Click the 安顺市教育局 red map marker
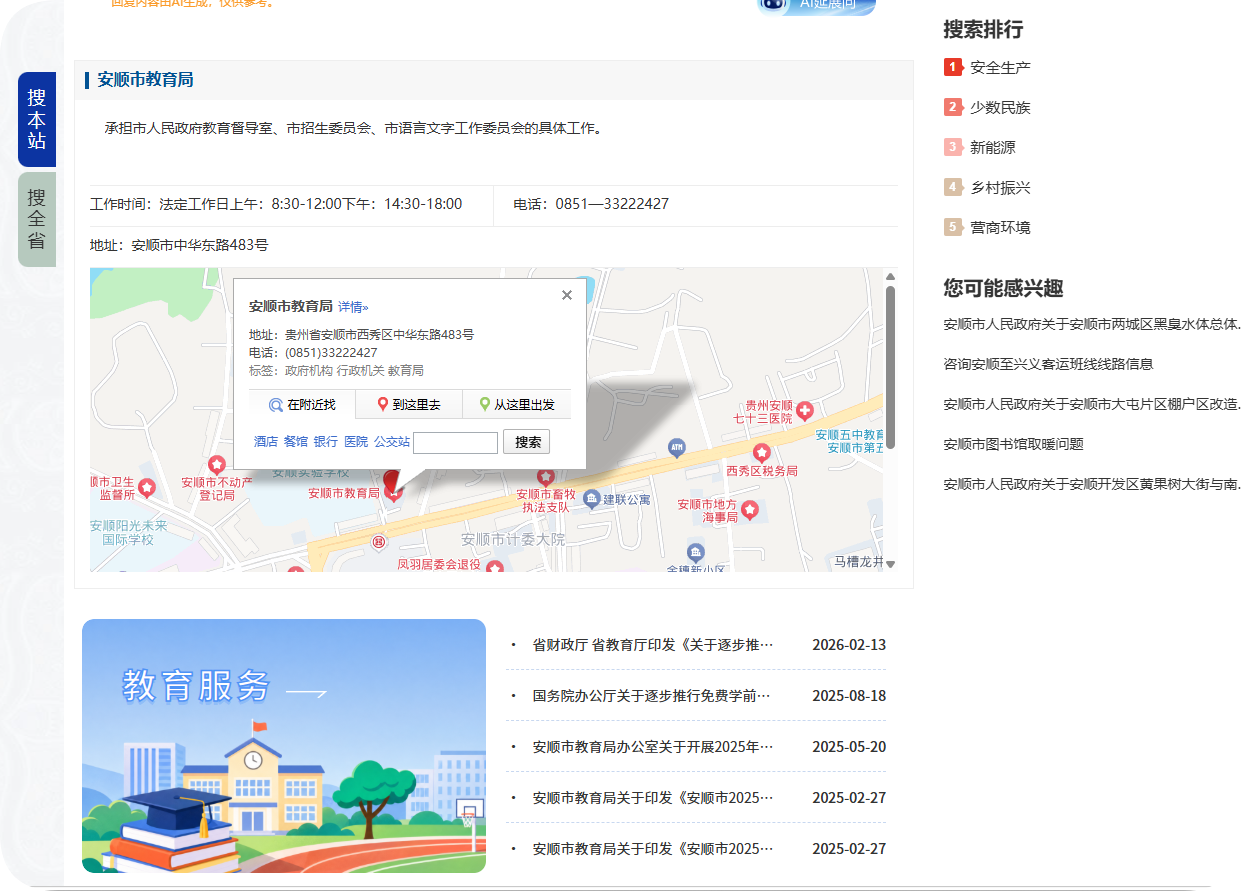 click(394, 484)
